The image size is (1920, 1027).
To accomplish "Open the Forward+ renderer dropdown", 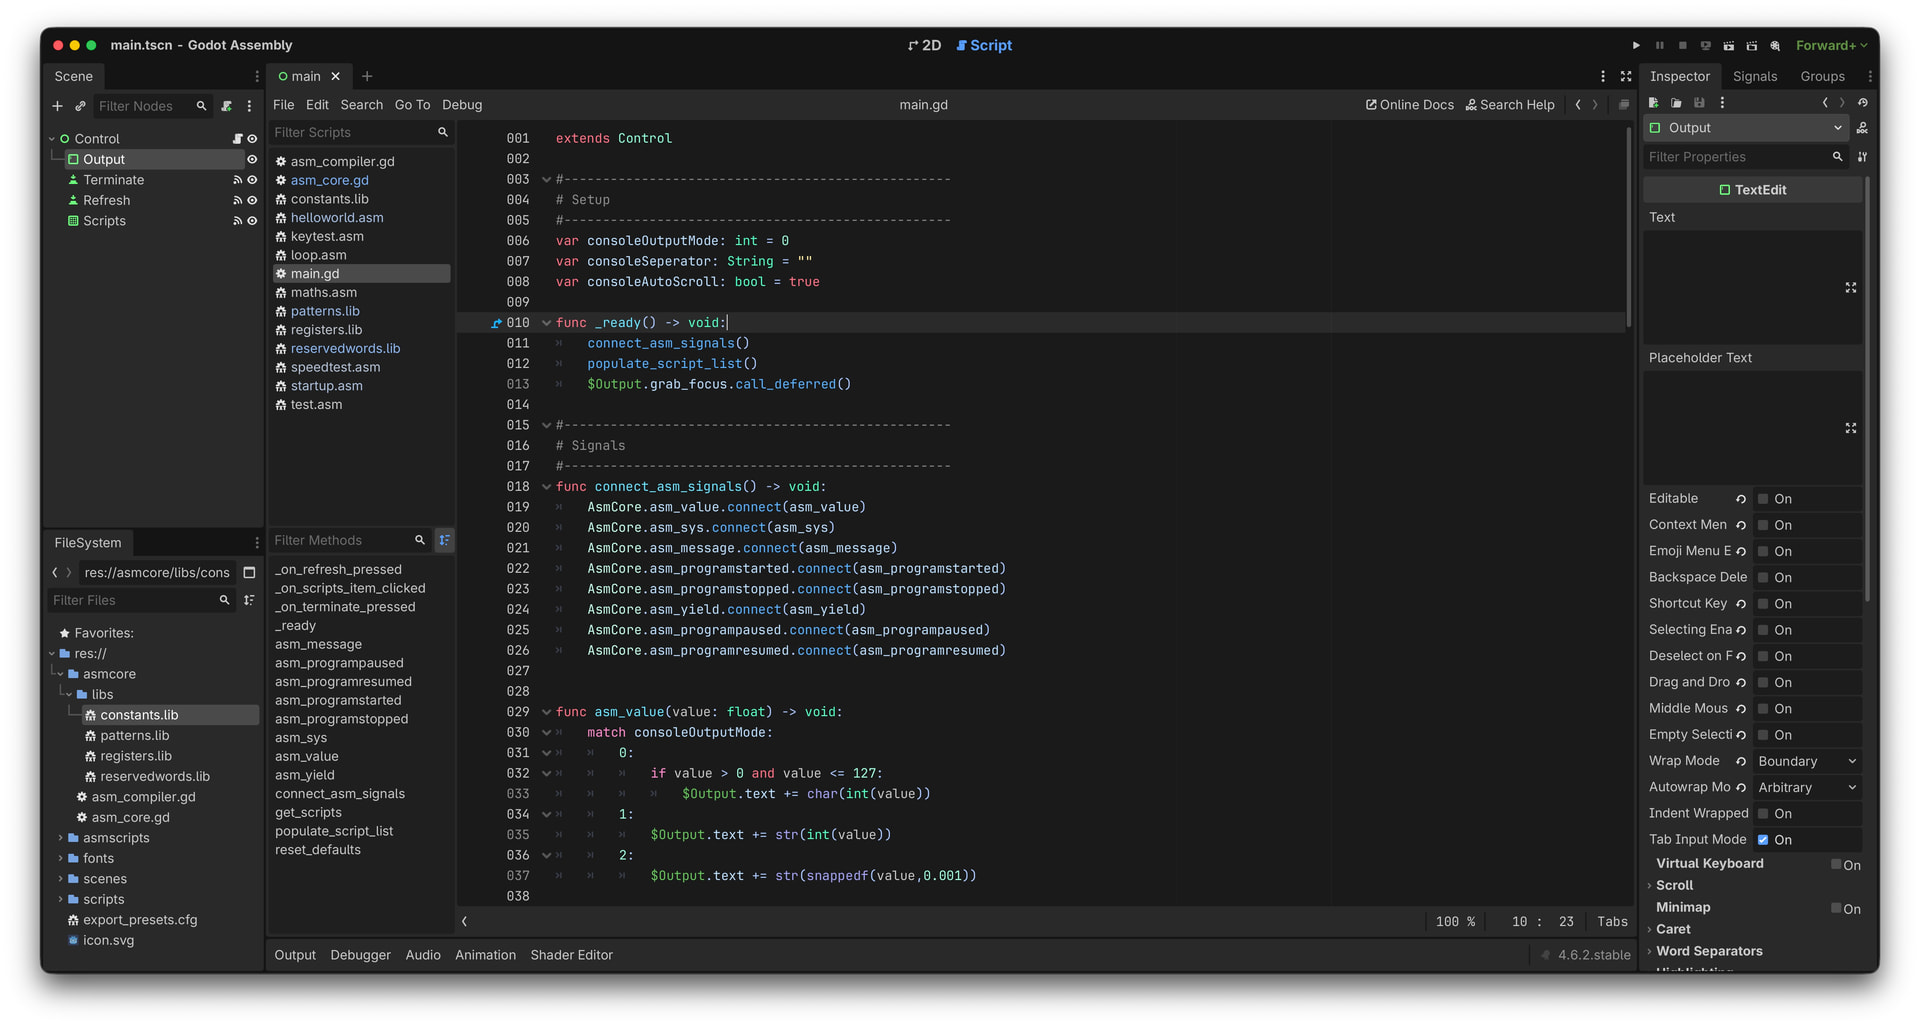I will tap(1831, 46).
